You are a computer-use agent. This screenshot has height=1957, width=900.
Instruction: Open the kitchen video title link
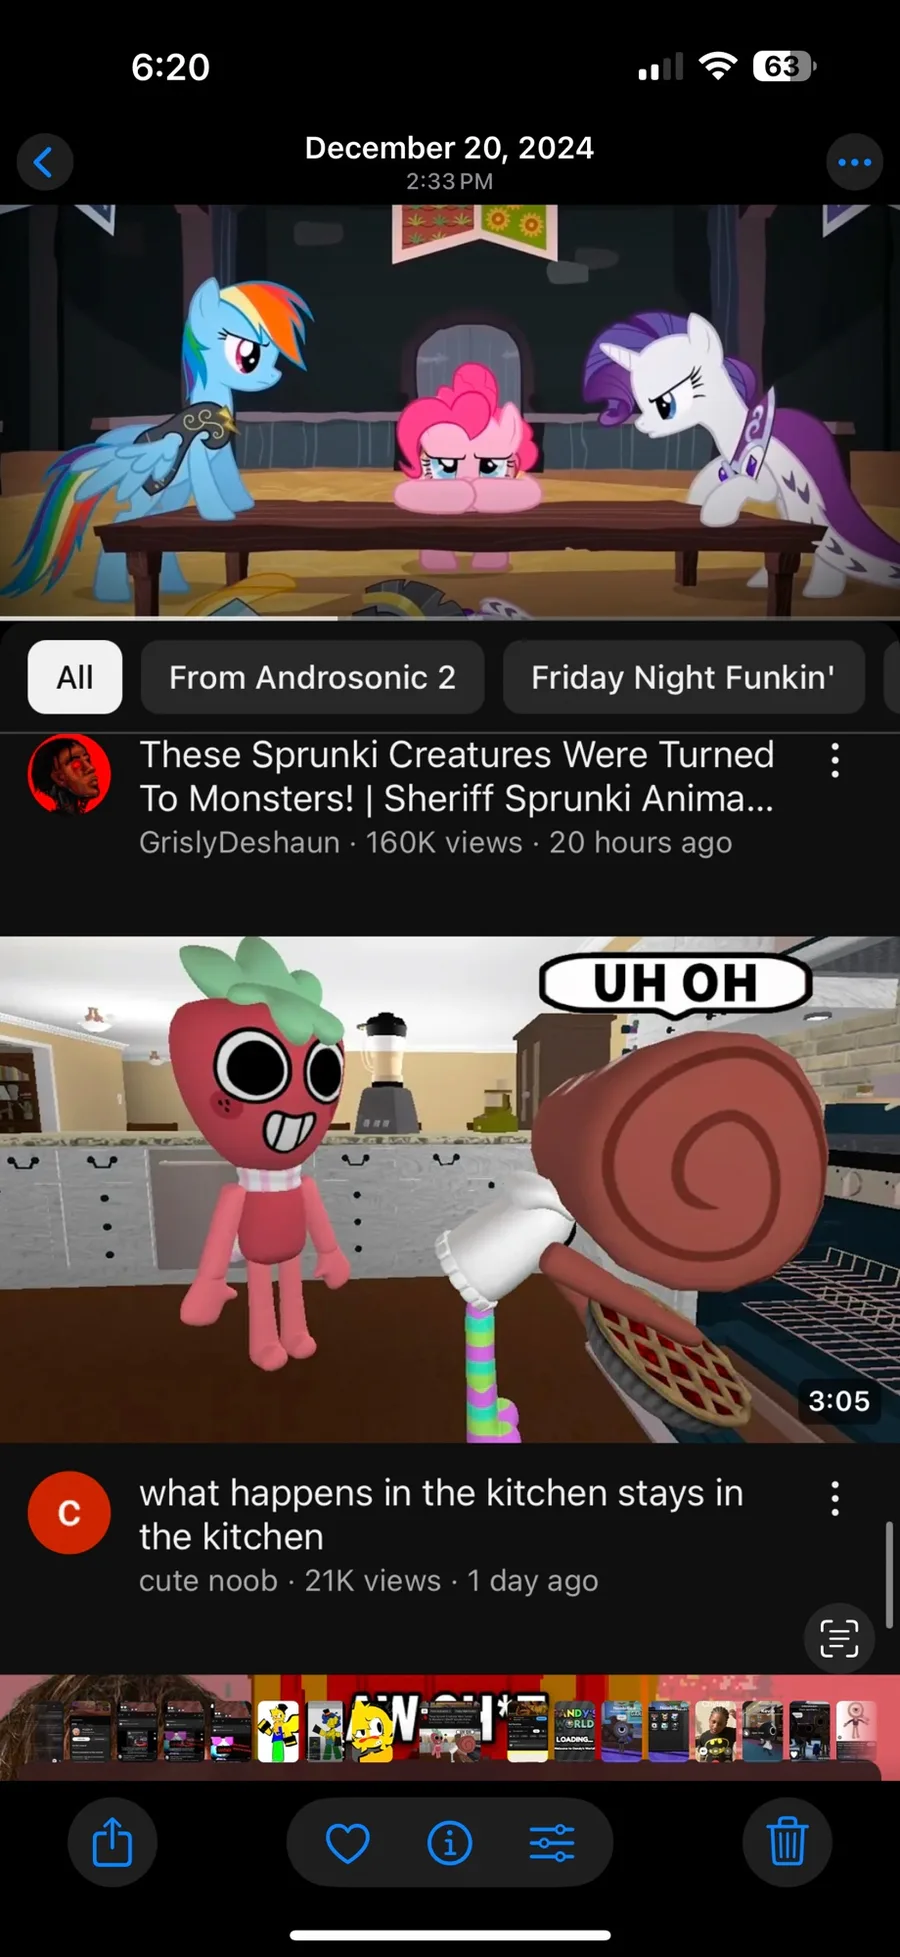tap(441, 1514)
